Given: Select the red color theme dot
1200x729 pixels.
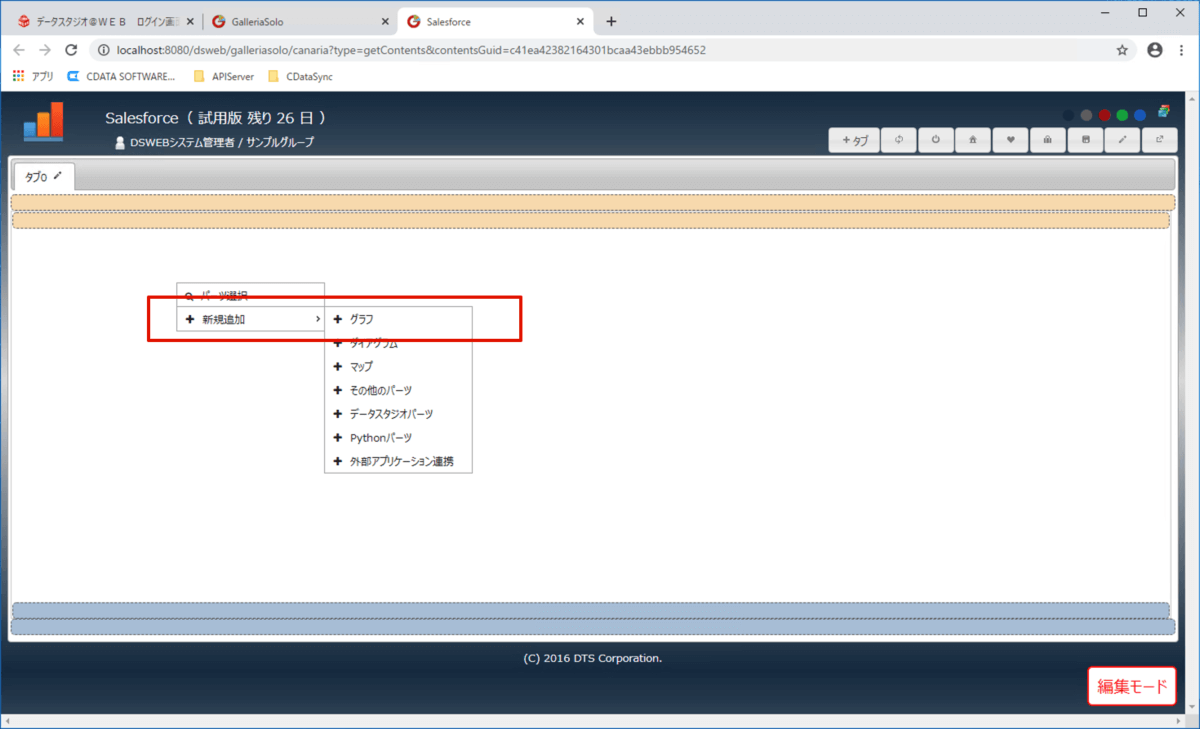Looking at the screenshot, I should (1104, 115).
